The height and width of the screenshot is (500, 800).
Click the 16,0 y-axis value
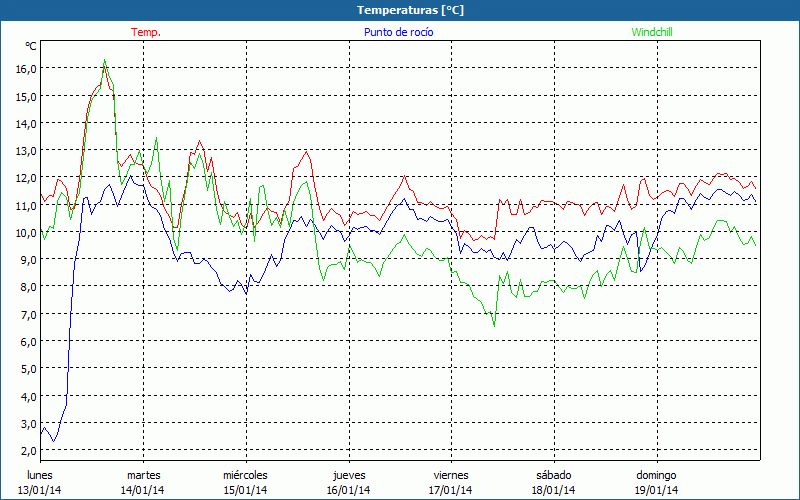pyautogui.click(x=26, y=69)
